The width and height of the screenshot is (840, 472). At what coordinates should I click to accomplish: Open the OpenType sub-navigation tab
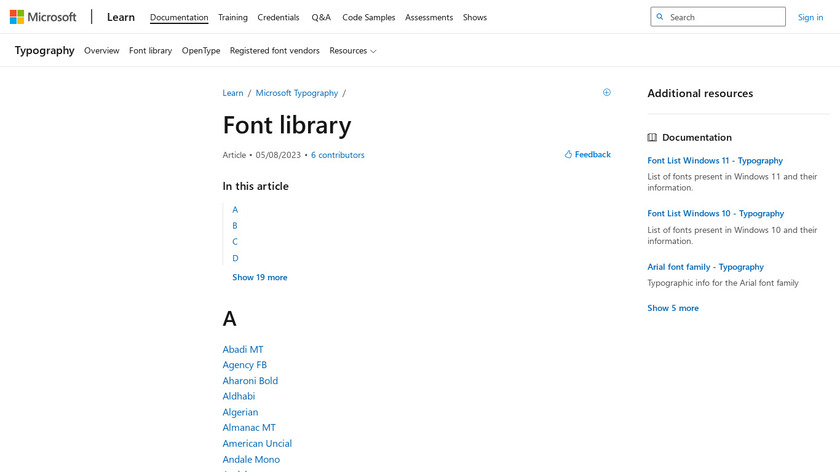[x=201, y=50]
